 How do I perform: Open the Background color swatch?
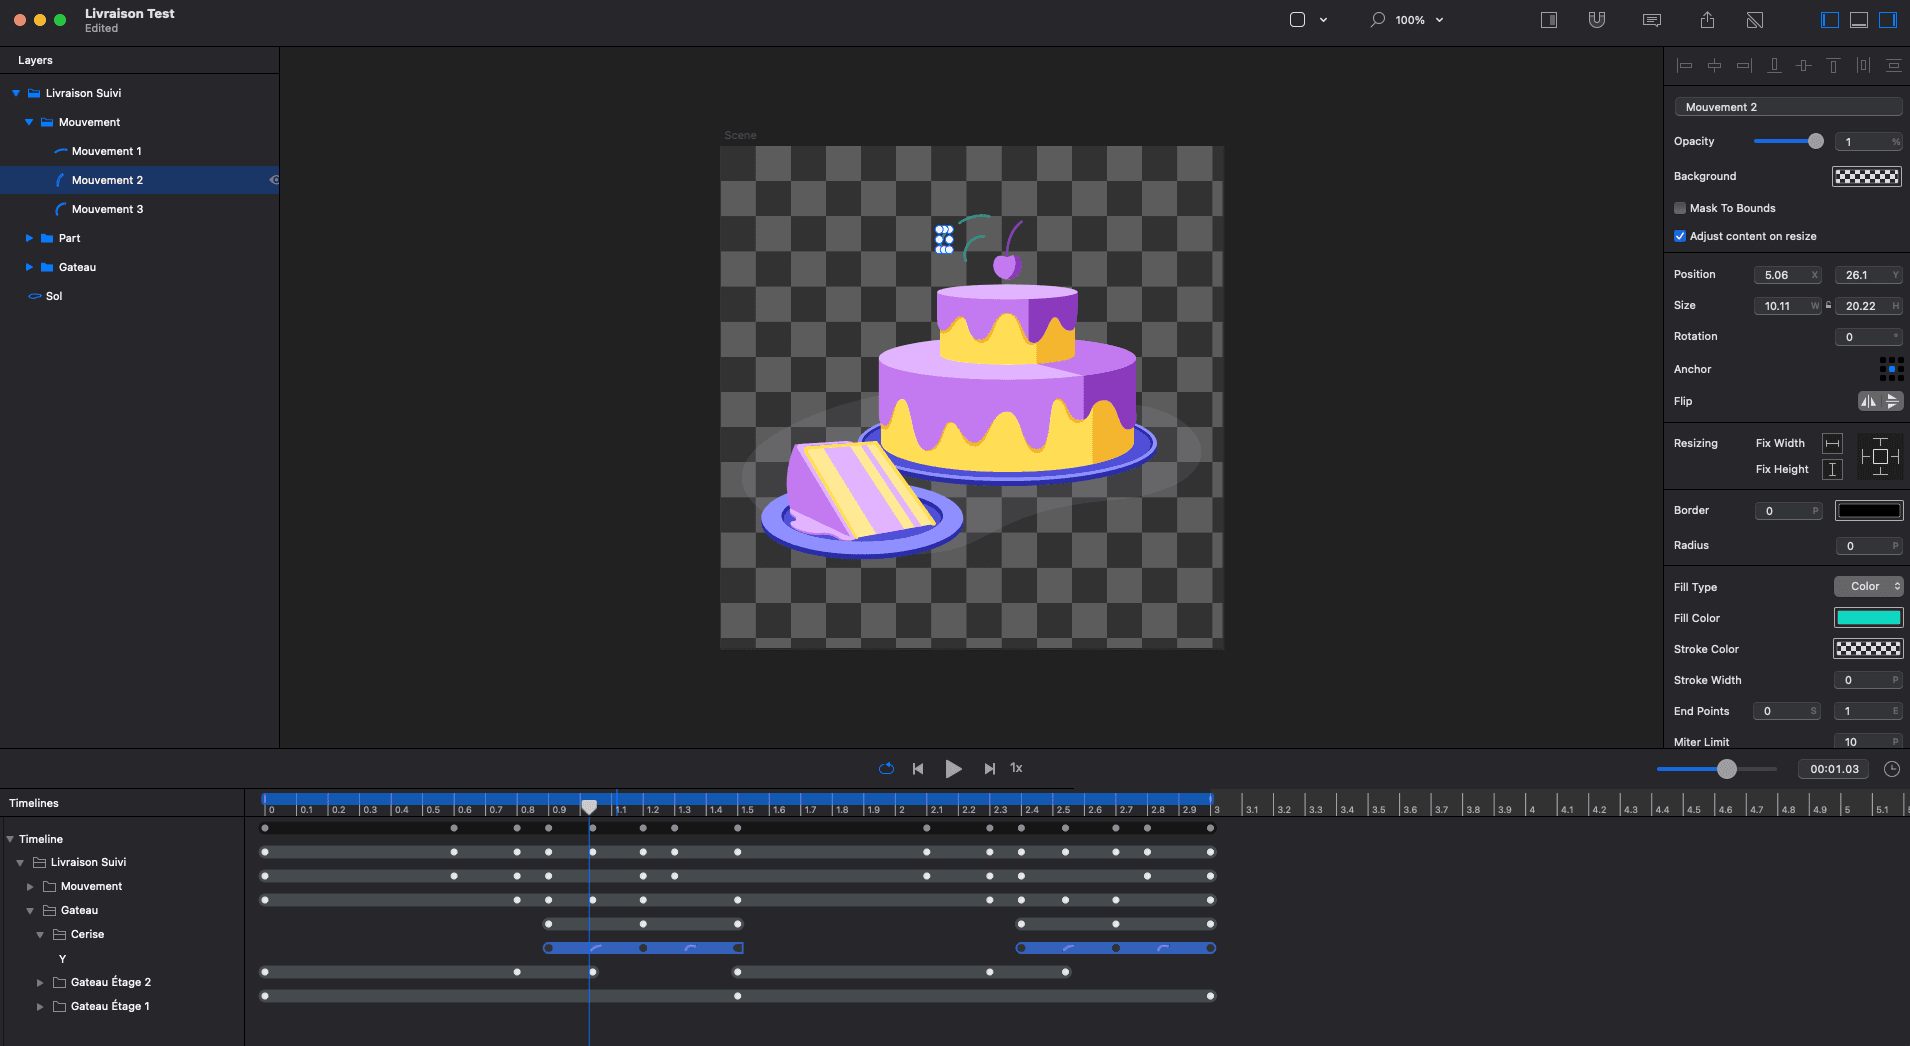(1867, 177)
